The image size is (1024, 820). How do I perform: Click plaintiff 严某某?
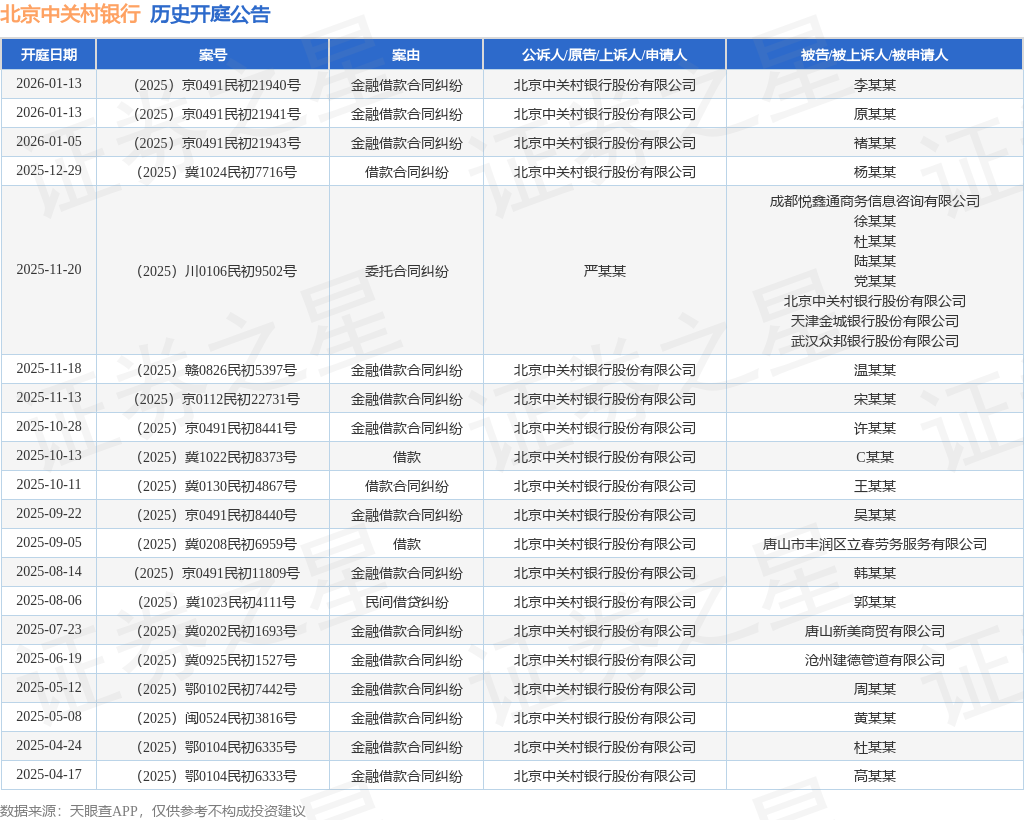[605, 271]
